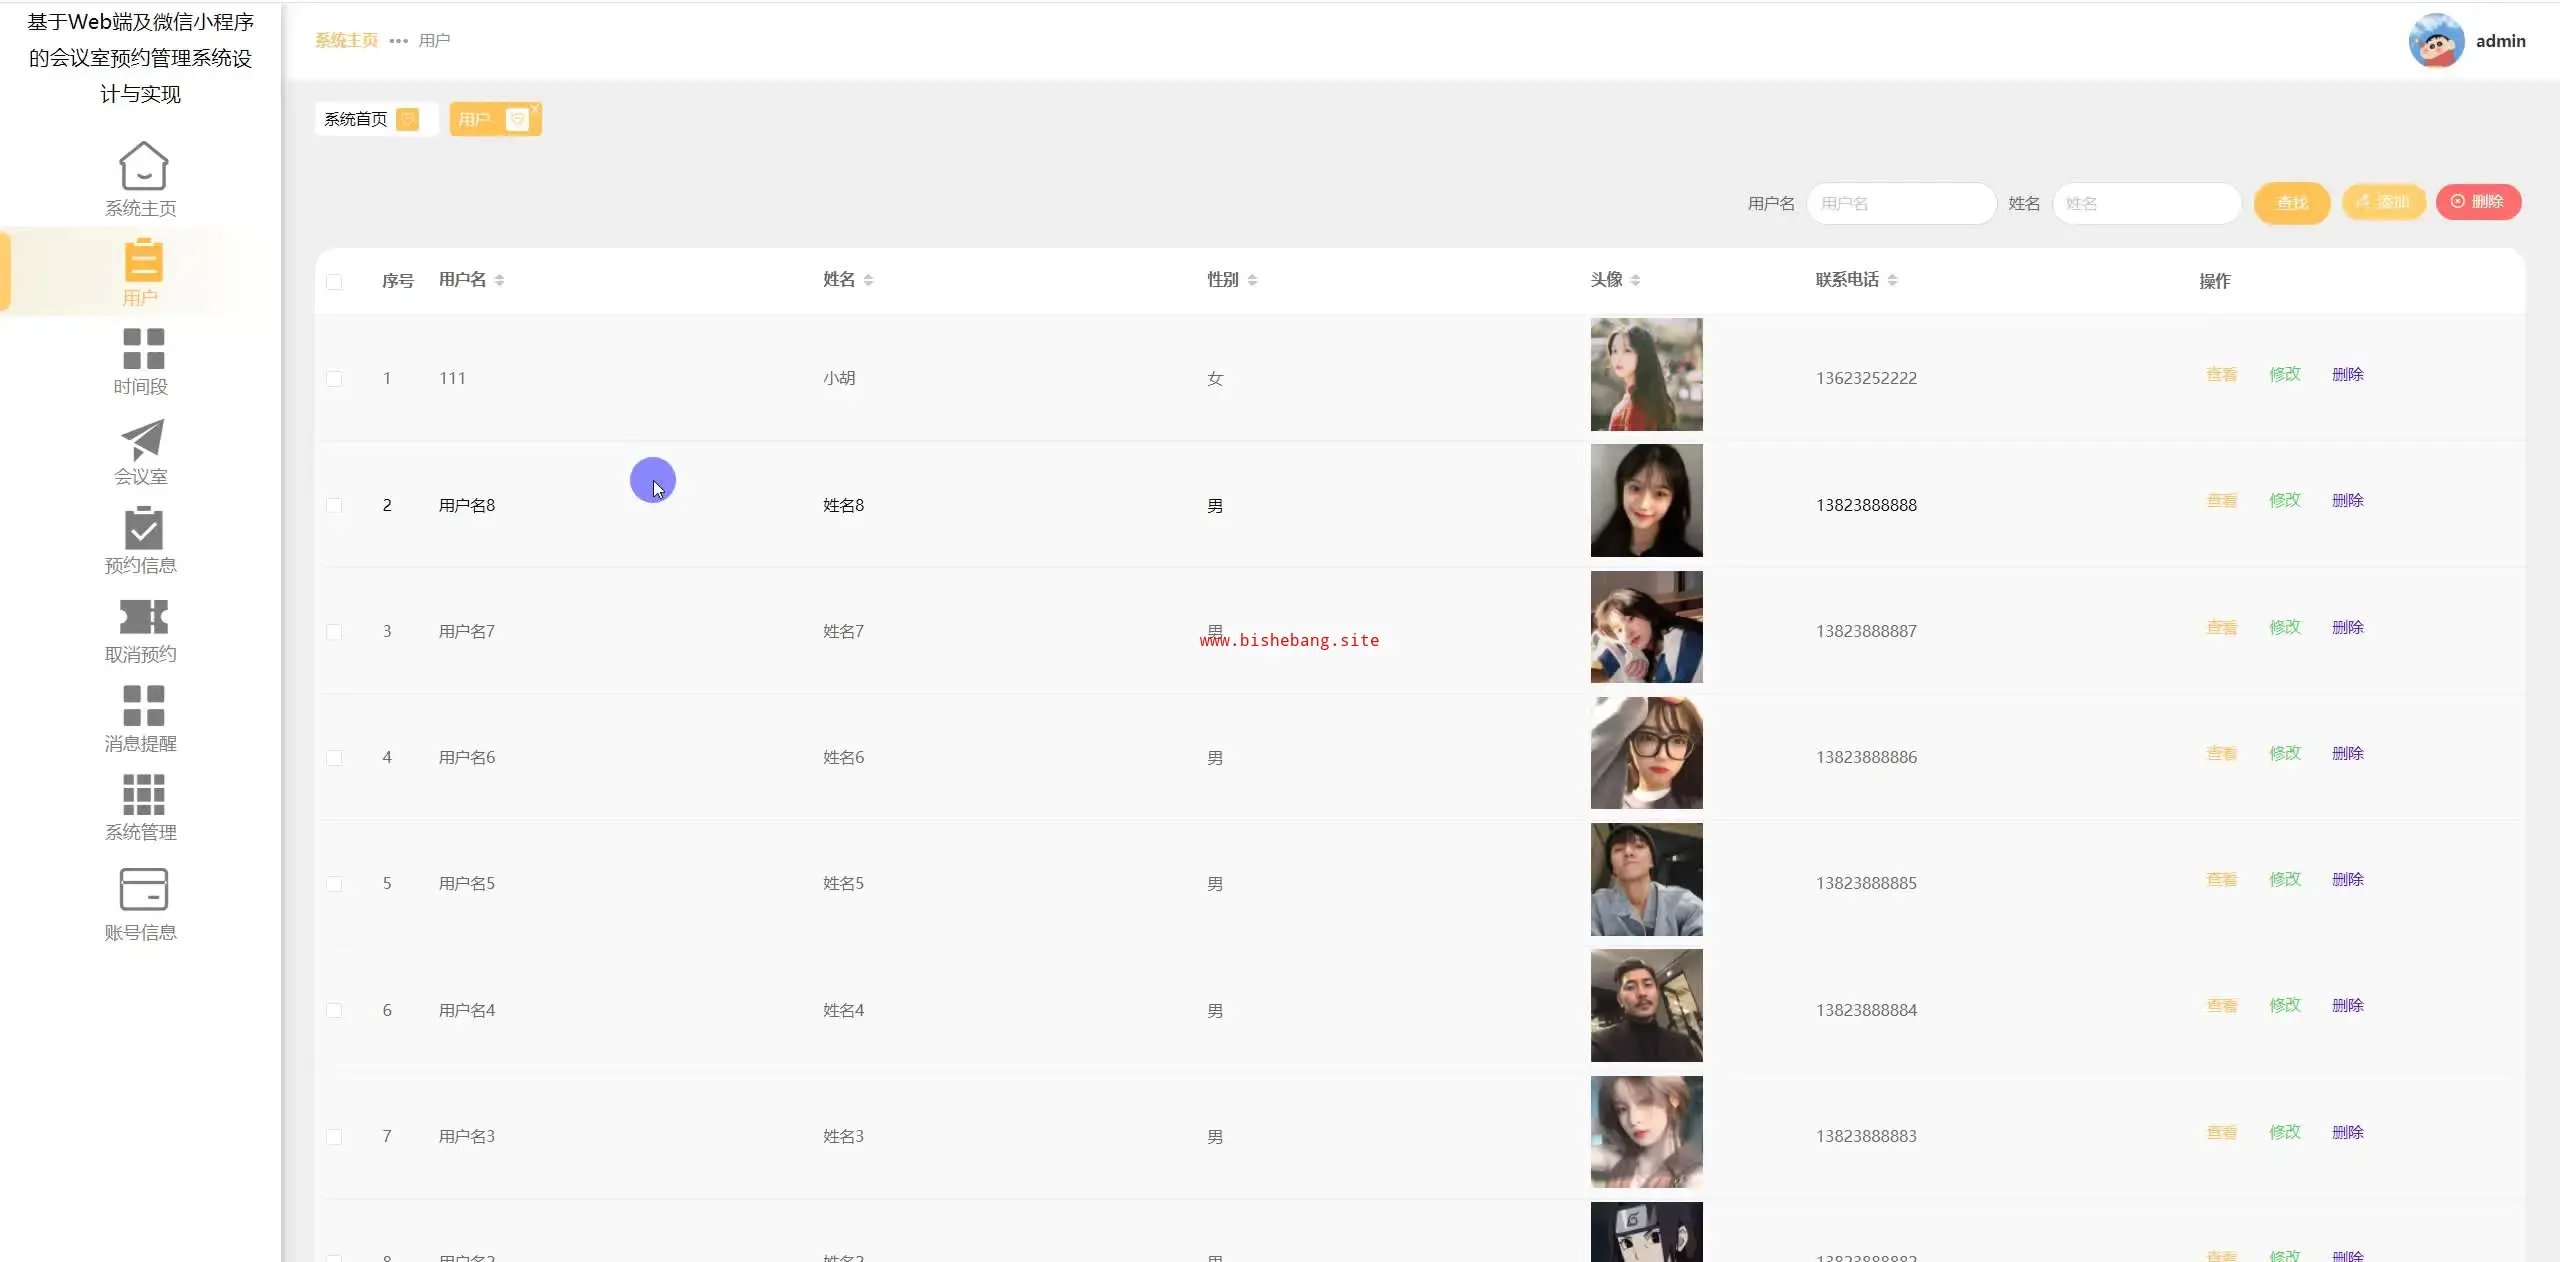
Task: Open 系统管理 grid icon
Action: [143, 795]
